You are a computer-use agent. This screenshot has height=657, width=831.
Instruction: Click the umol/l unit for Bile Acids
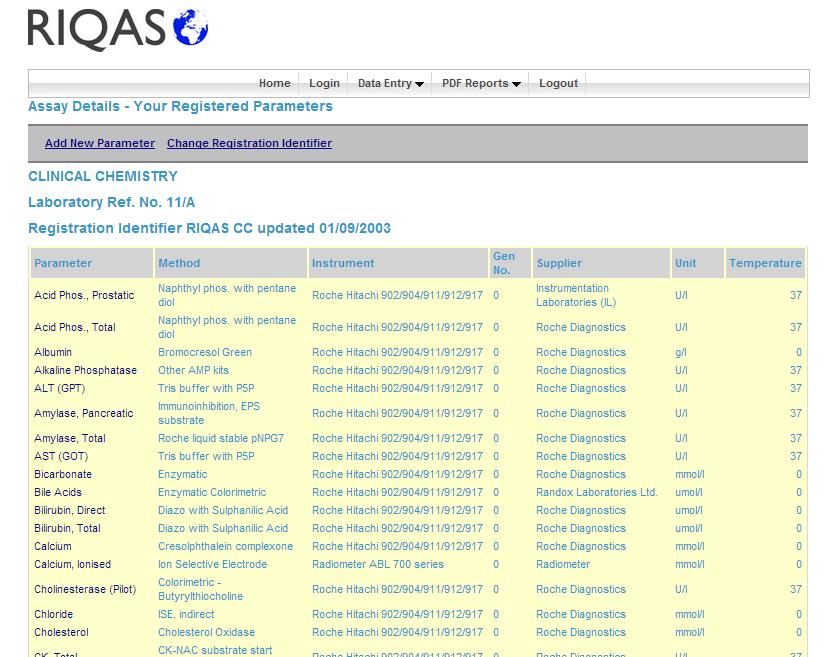[x=688, y=493]
